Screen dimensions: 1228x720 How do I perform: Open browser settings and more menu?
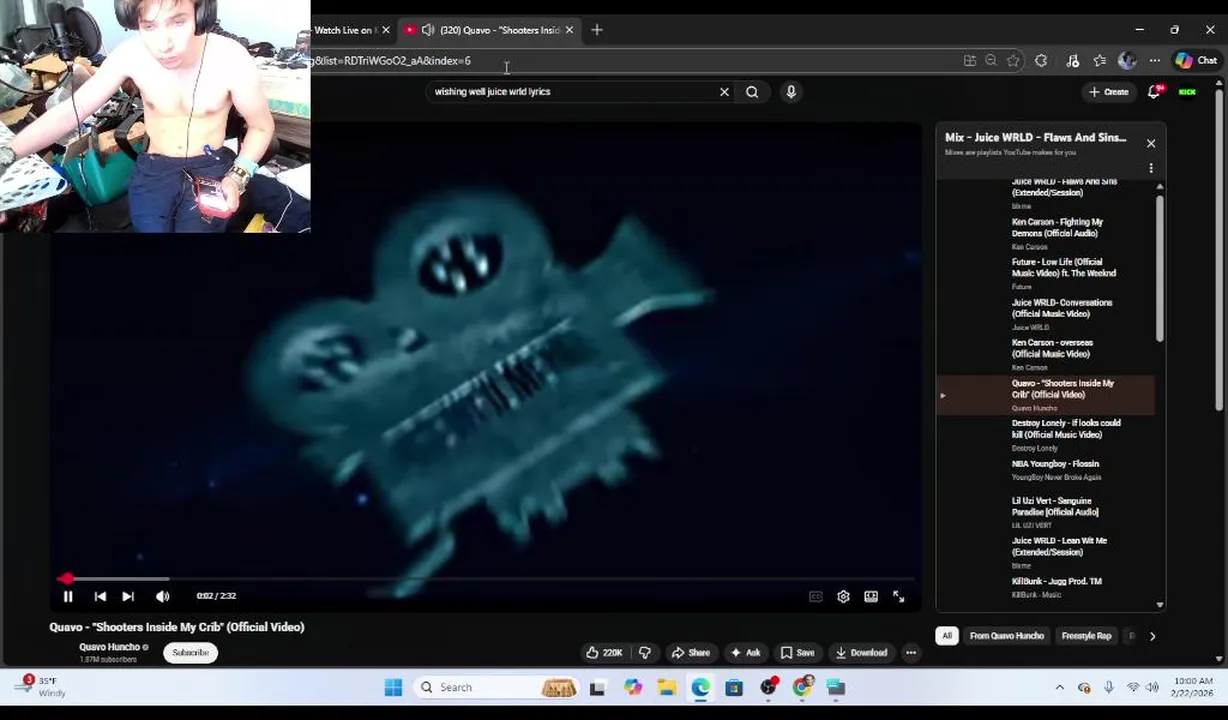click(x=1154, y=61)
